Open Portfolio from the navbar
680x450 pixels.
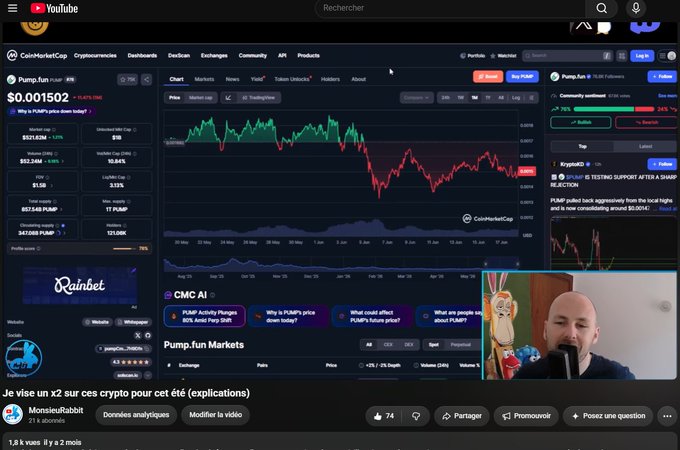point(472,55)
